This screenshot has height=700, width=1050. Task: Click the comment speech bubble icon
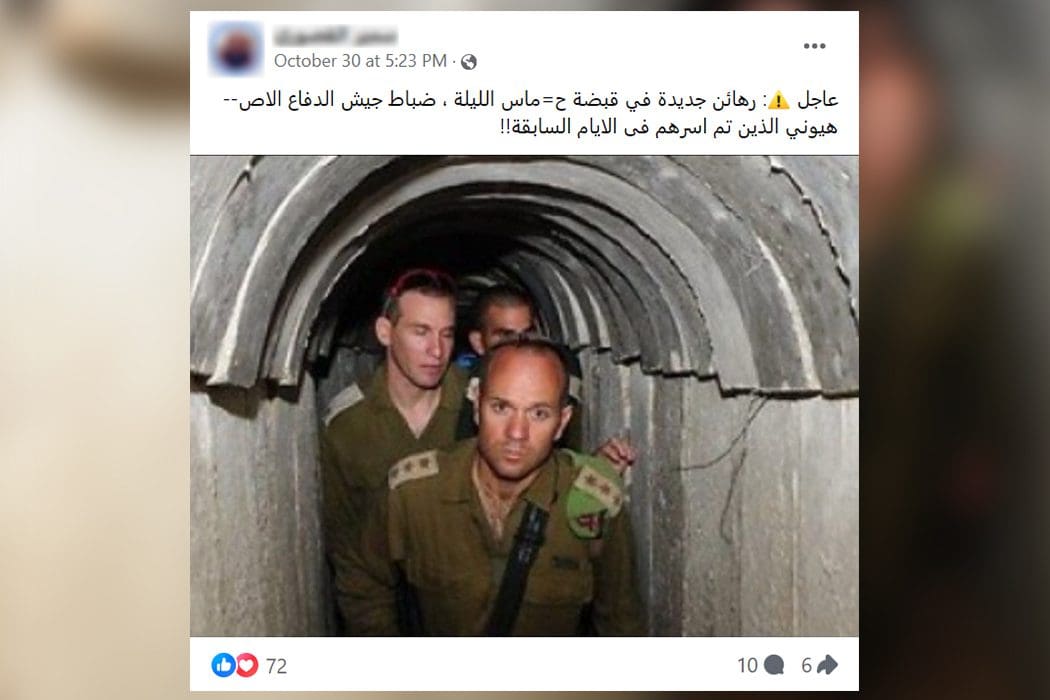(x=774, y=664)
